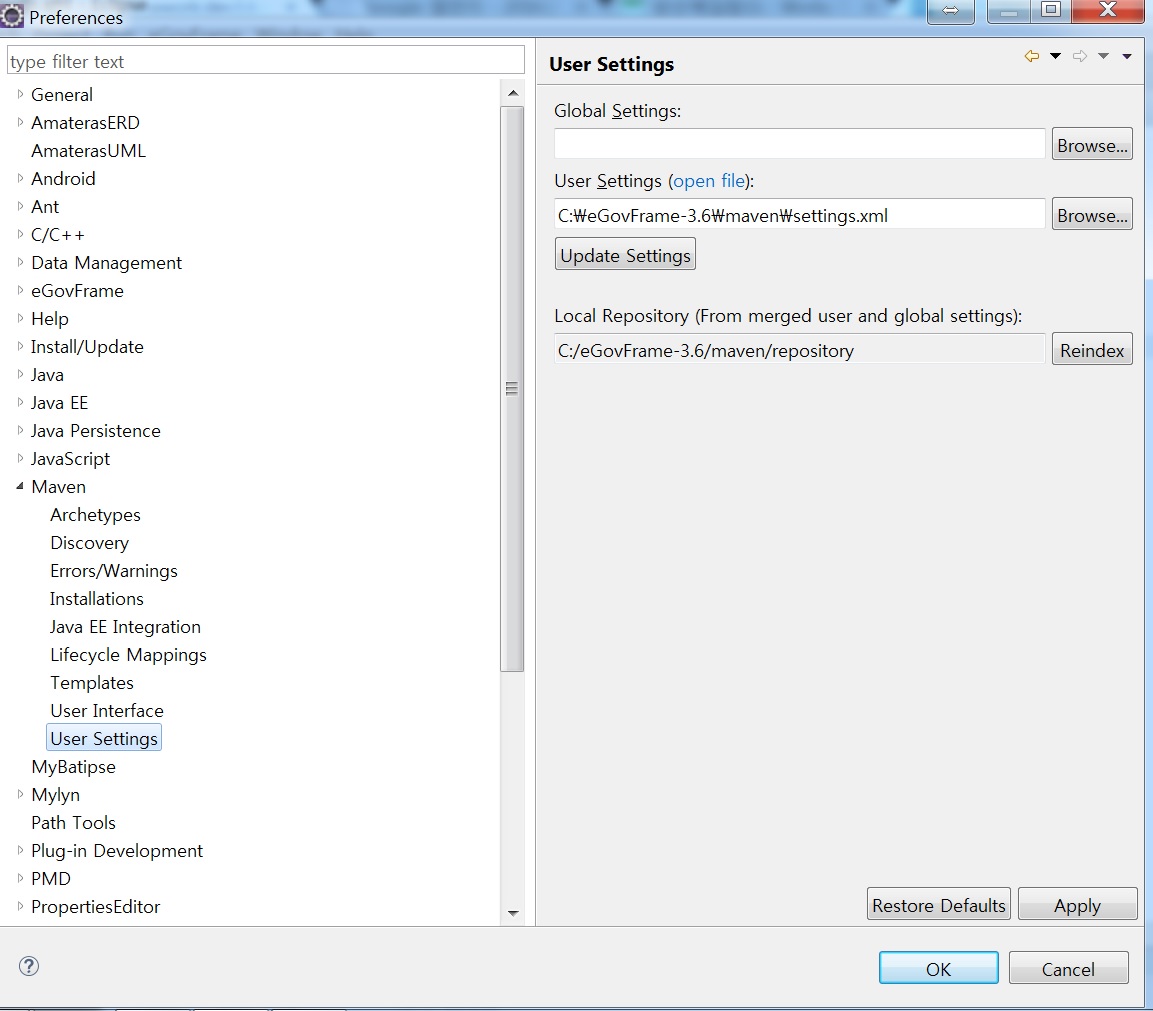
Task: Expand the General preferences node
Action: [20, 94]
